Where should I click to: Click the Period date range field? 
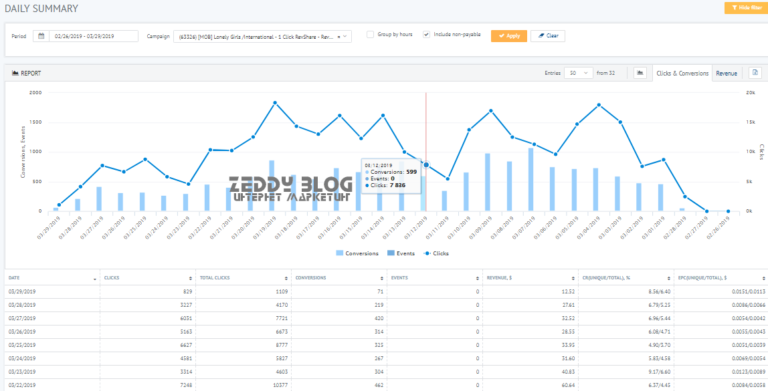pos(94,36)
